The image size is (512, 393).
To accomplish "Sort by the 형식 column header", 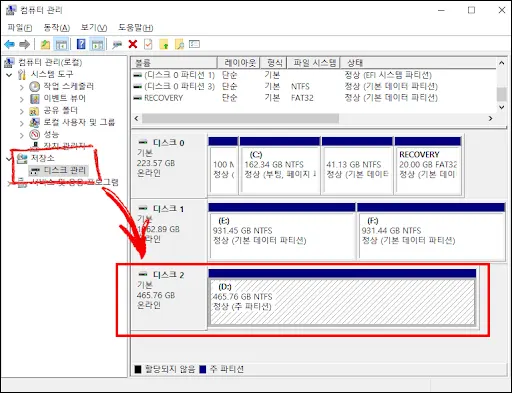I will click(273, 63).
